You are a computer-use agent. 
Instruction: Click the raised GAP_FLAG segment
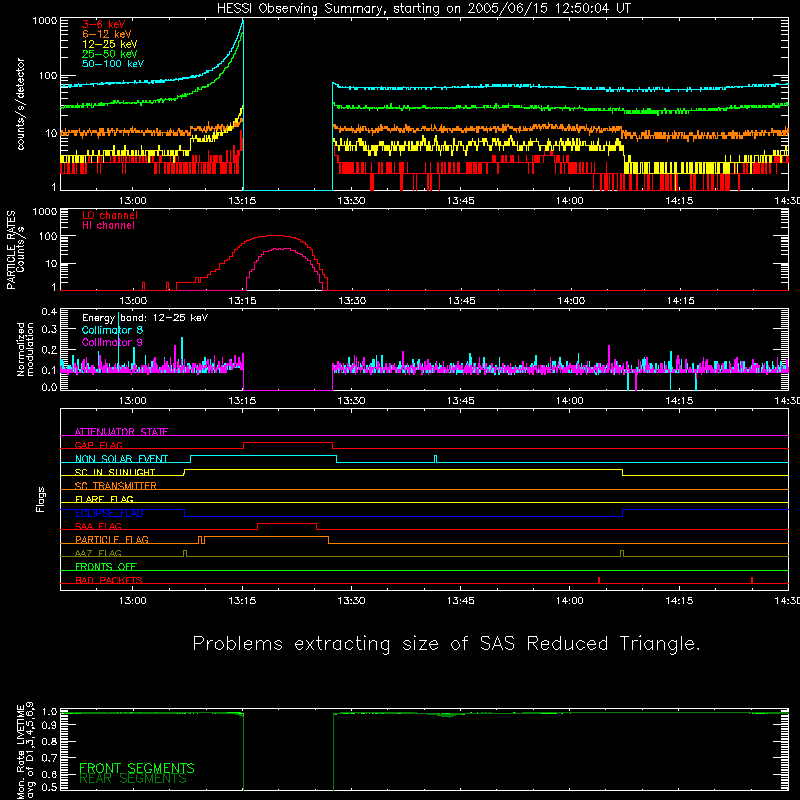(288, 443)
